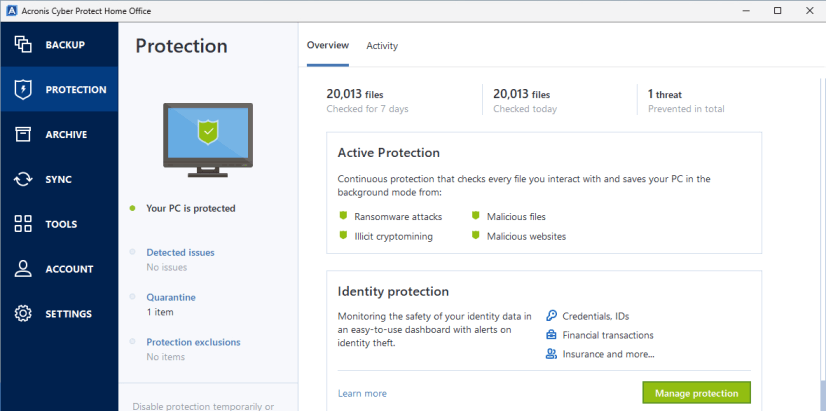Click the Credentials, IDs key icon
This screenshot has height=411, width=826.
pyautogui.click(x=551, y=316)
